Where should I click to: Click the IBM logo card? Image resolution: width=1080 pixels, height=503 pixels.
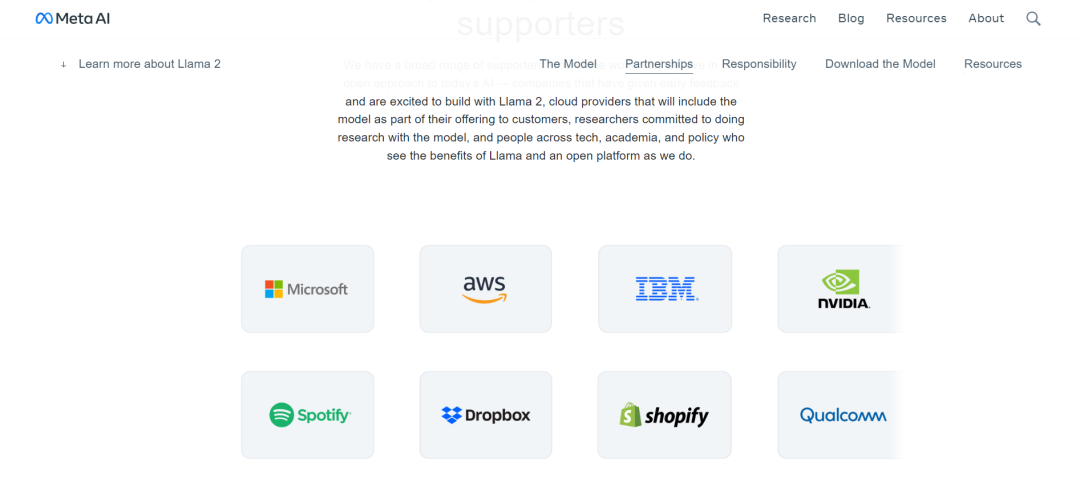click(x=665, y=289)
